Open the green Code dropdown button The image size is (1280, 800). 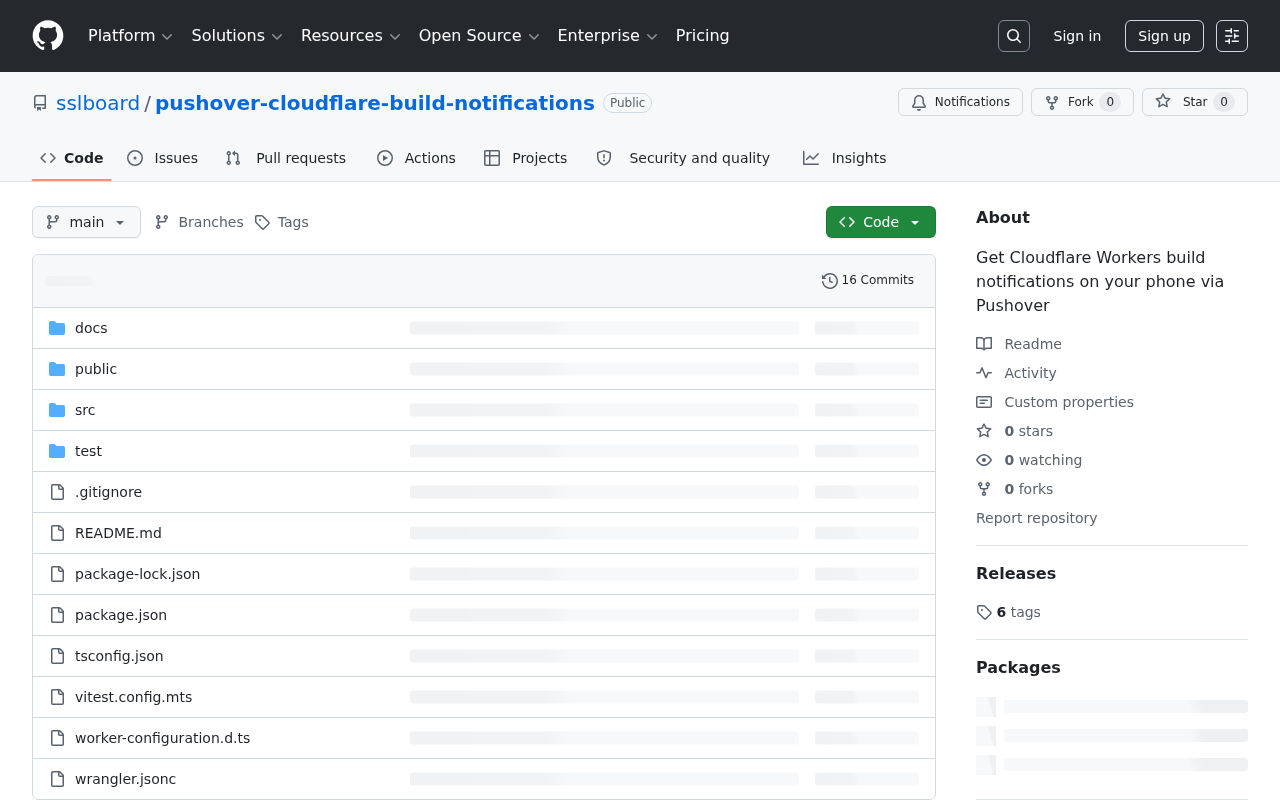[x=881, y=222]
